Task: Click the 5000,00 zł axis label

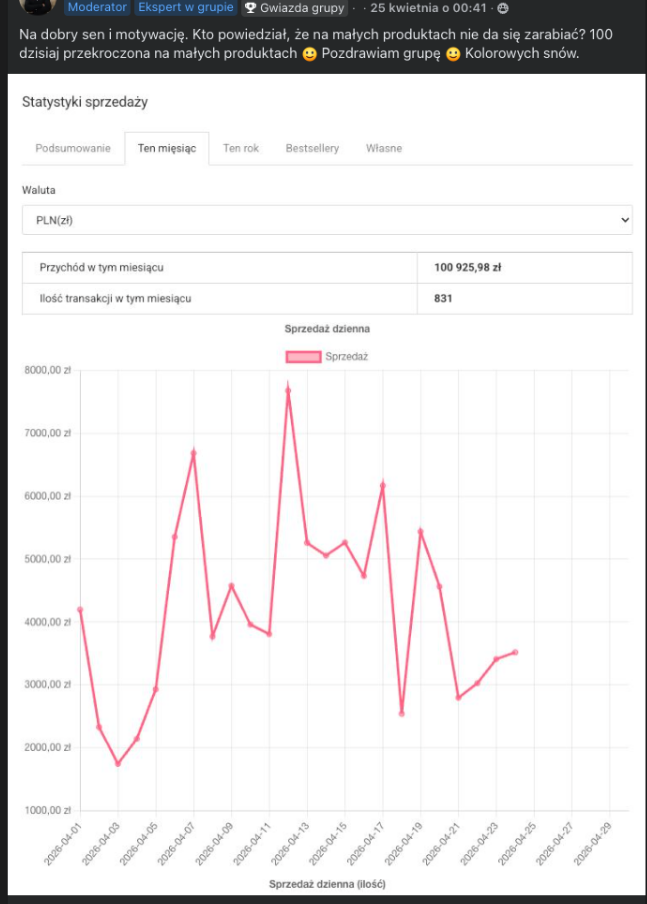Action: [x=47, y=559]
